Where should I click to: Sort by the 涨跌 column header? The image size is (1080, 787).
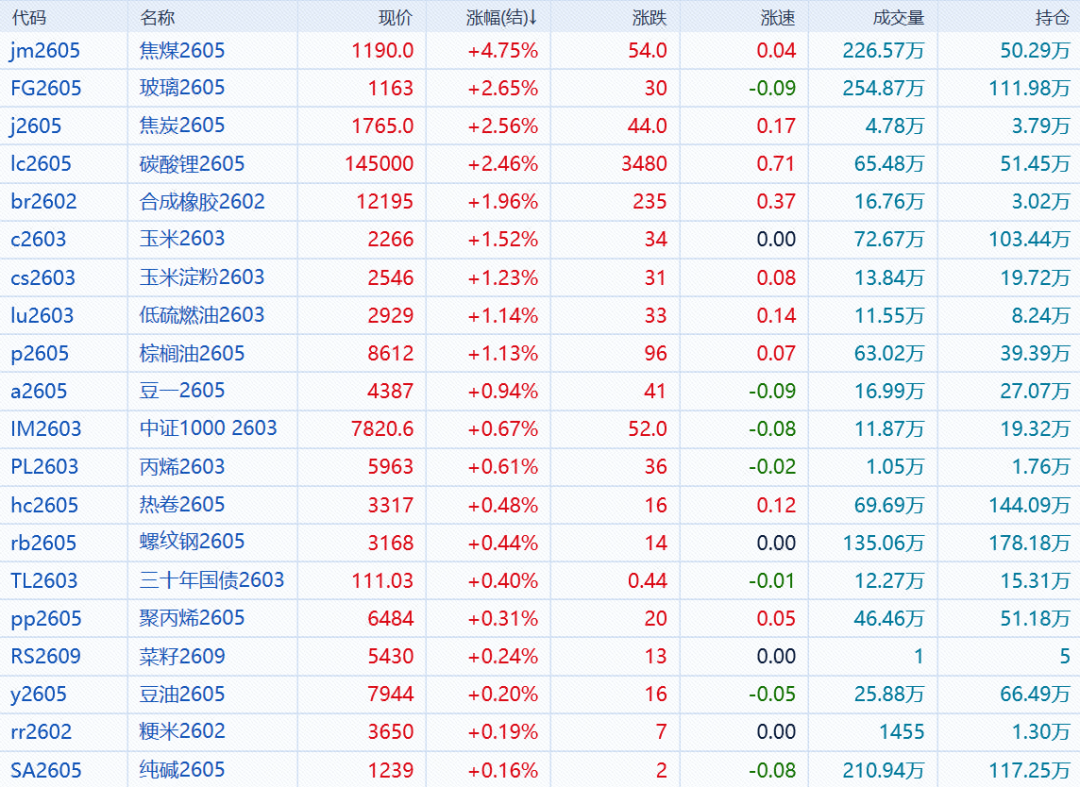pyautogui.click(x=650, y=18)
